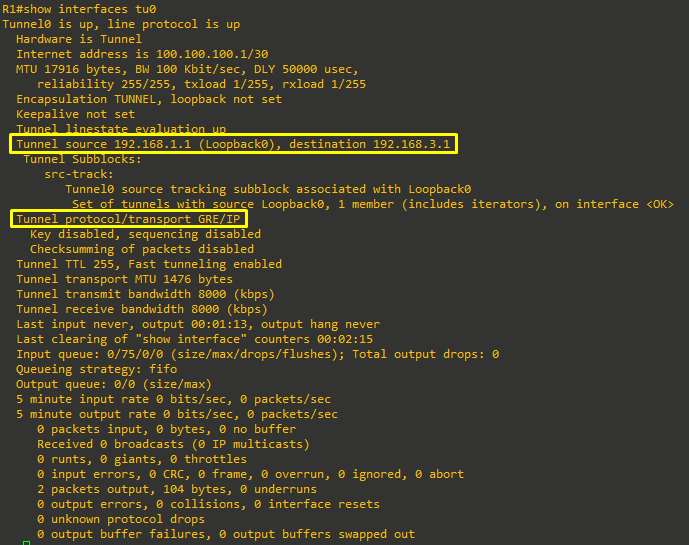Click the highlighted Tunnel source line

tap(233, 144)
